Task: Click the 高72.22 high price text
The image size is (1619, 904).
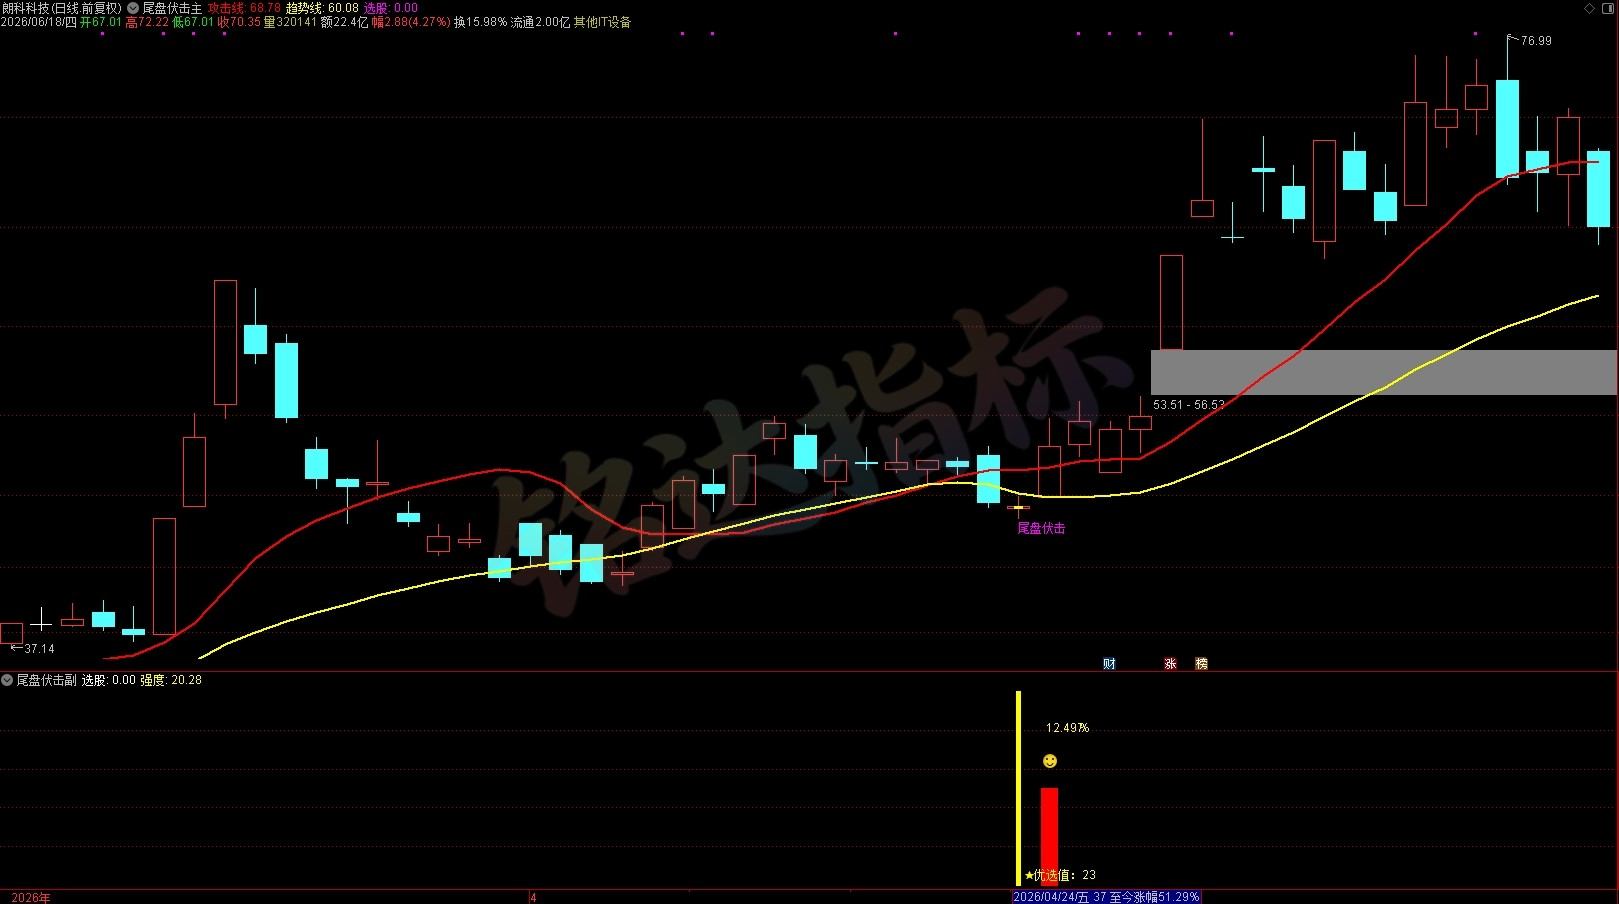Action: point(147,22)
